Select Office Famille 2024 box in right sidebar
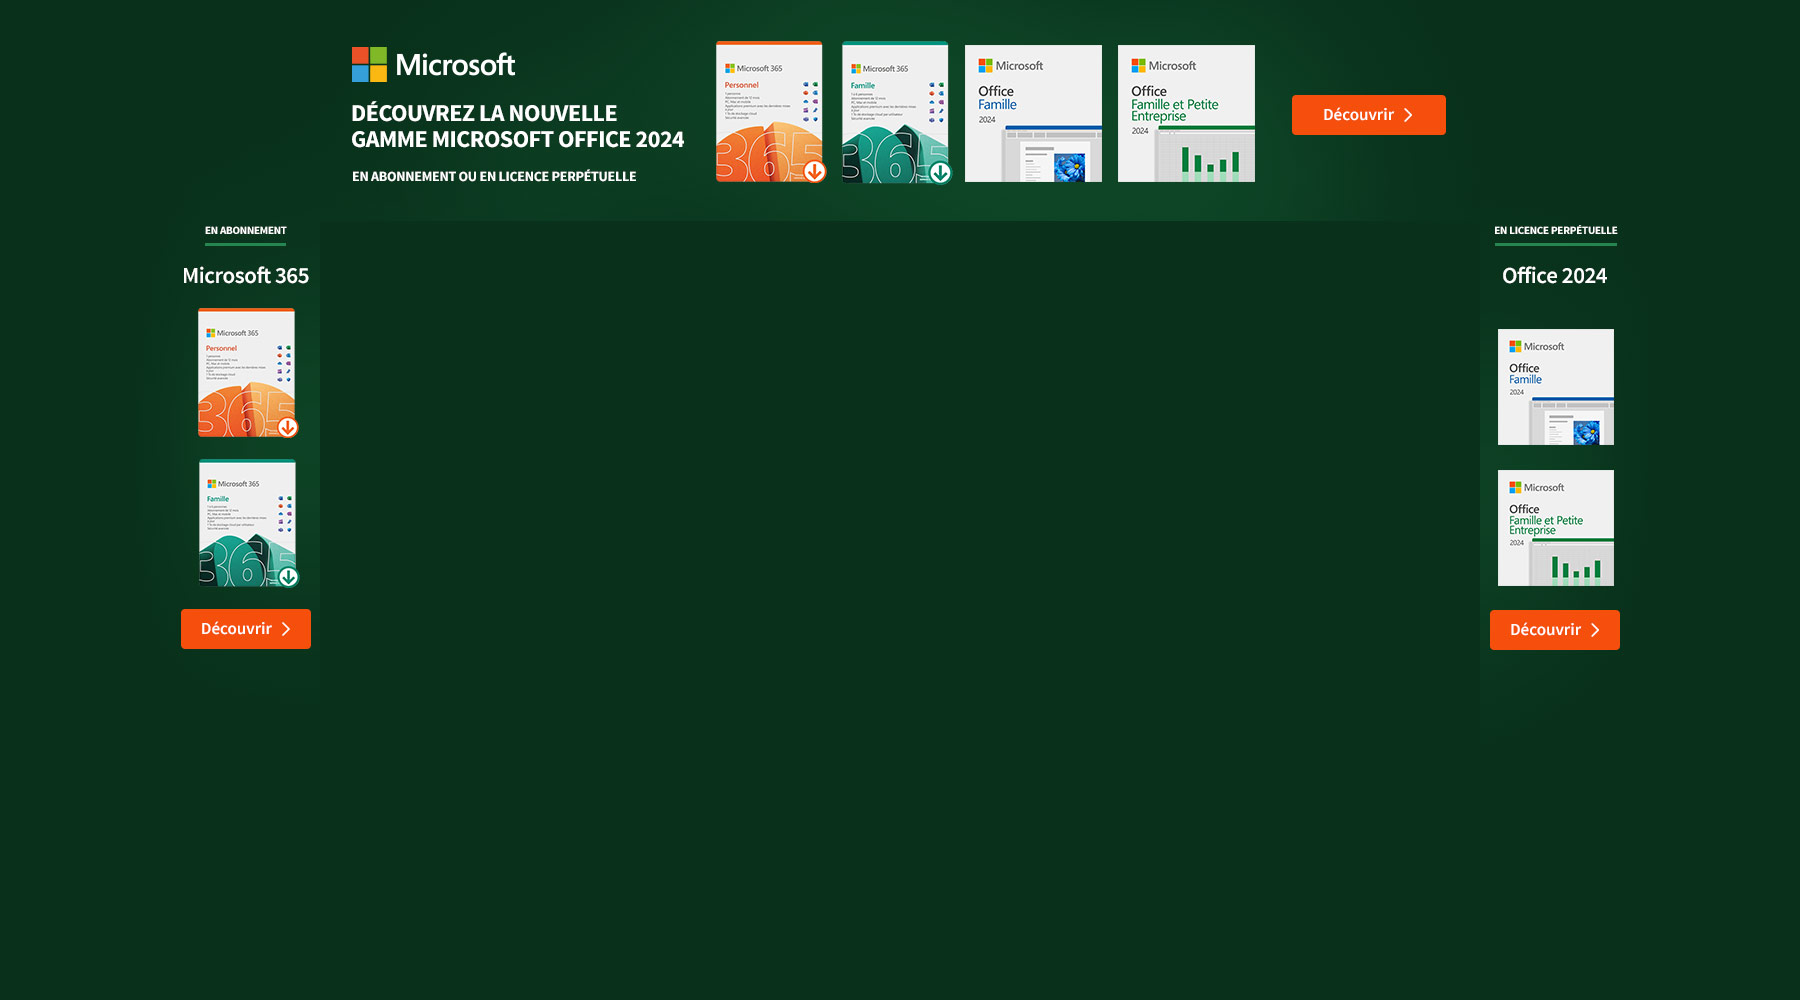Viewport: 1800px width, 1000px height. (1556, 387)
